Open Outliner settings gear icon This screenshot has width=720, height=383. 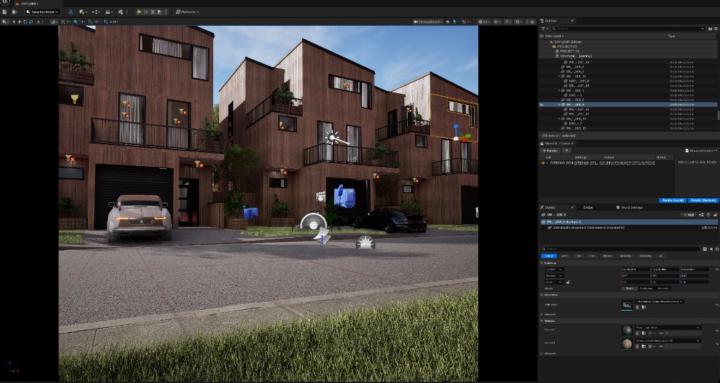(716, 28)
